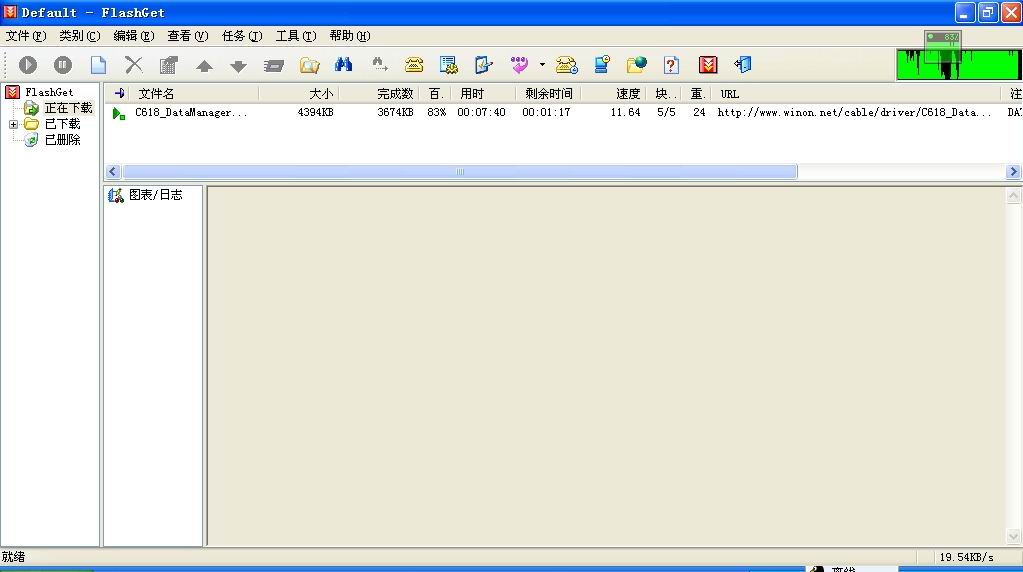Click the gray card icon next to down arrow
Viewport: 1023px width, 572px height.
(274, 65)
